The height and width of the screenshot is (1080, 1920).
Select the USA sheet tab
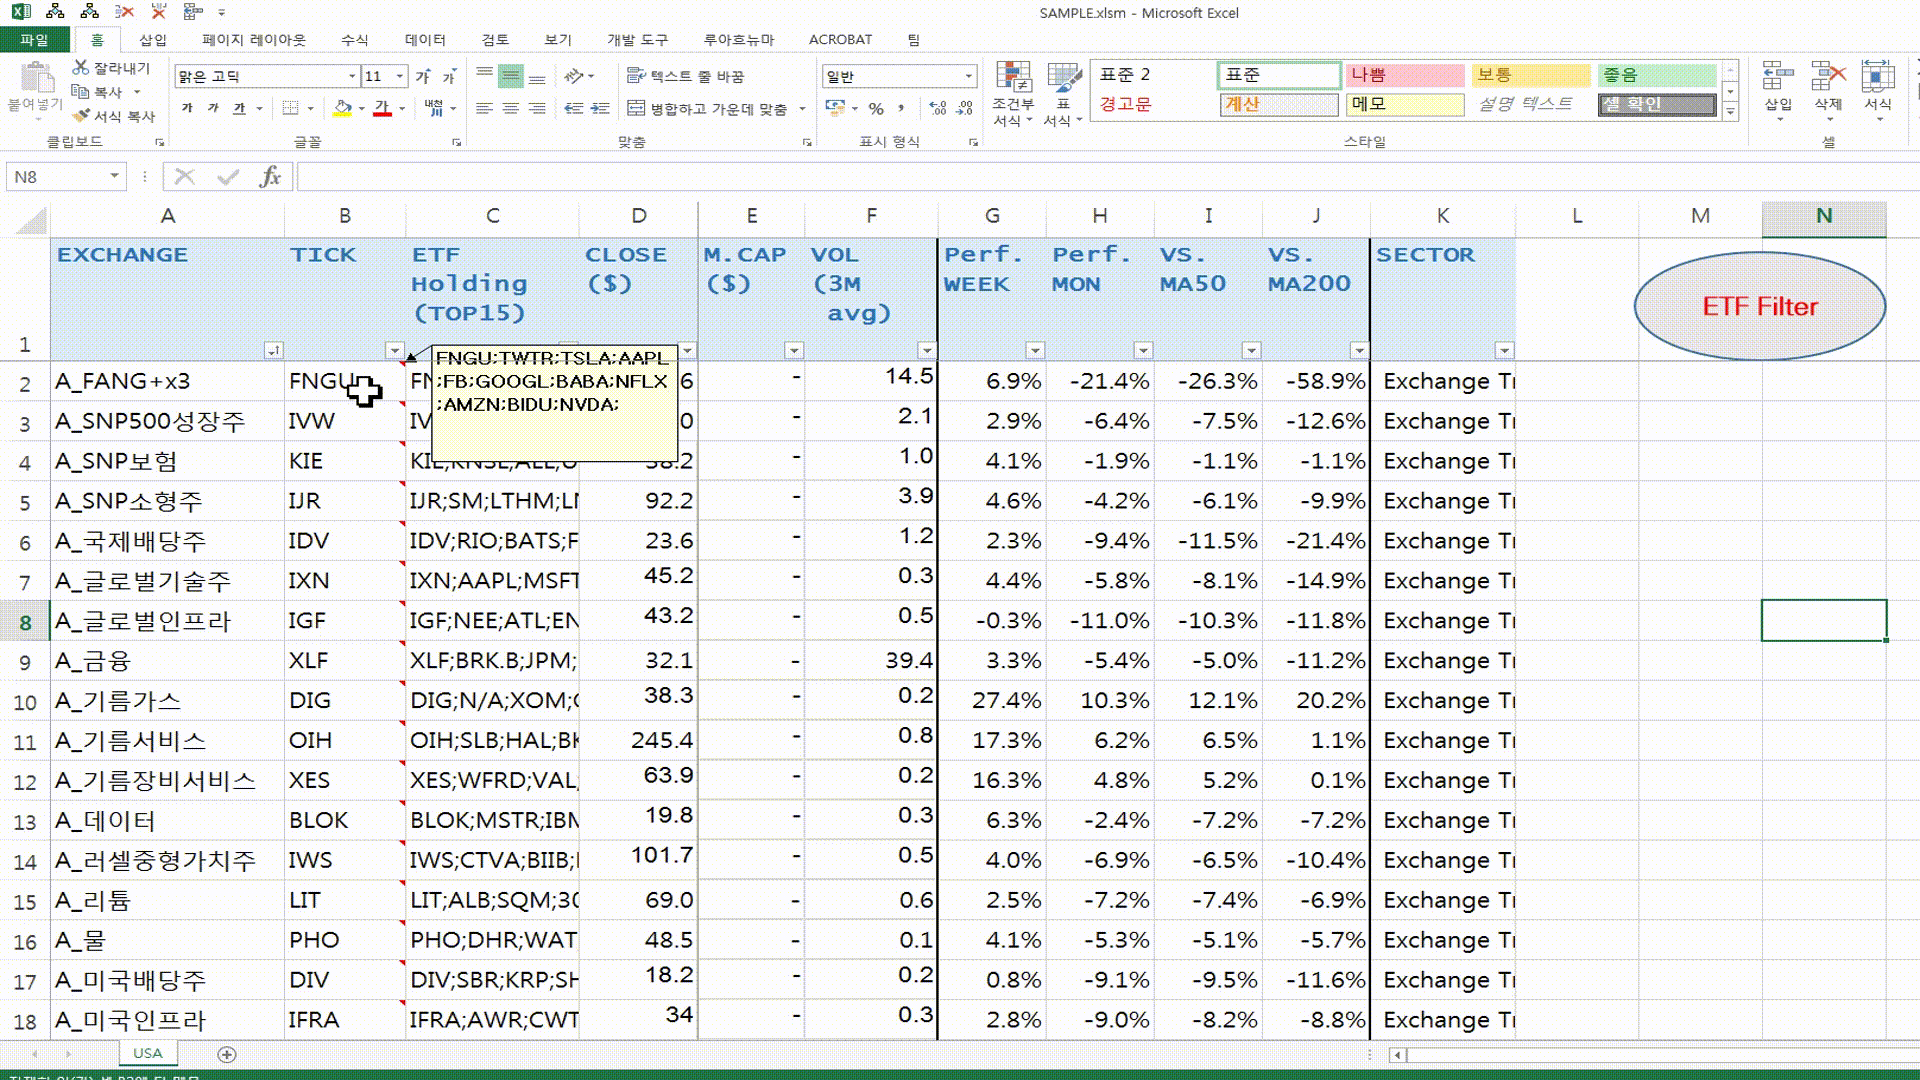(x=148, y=1053)
